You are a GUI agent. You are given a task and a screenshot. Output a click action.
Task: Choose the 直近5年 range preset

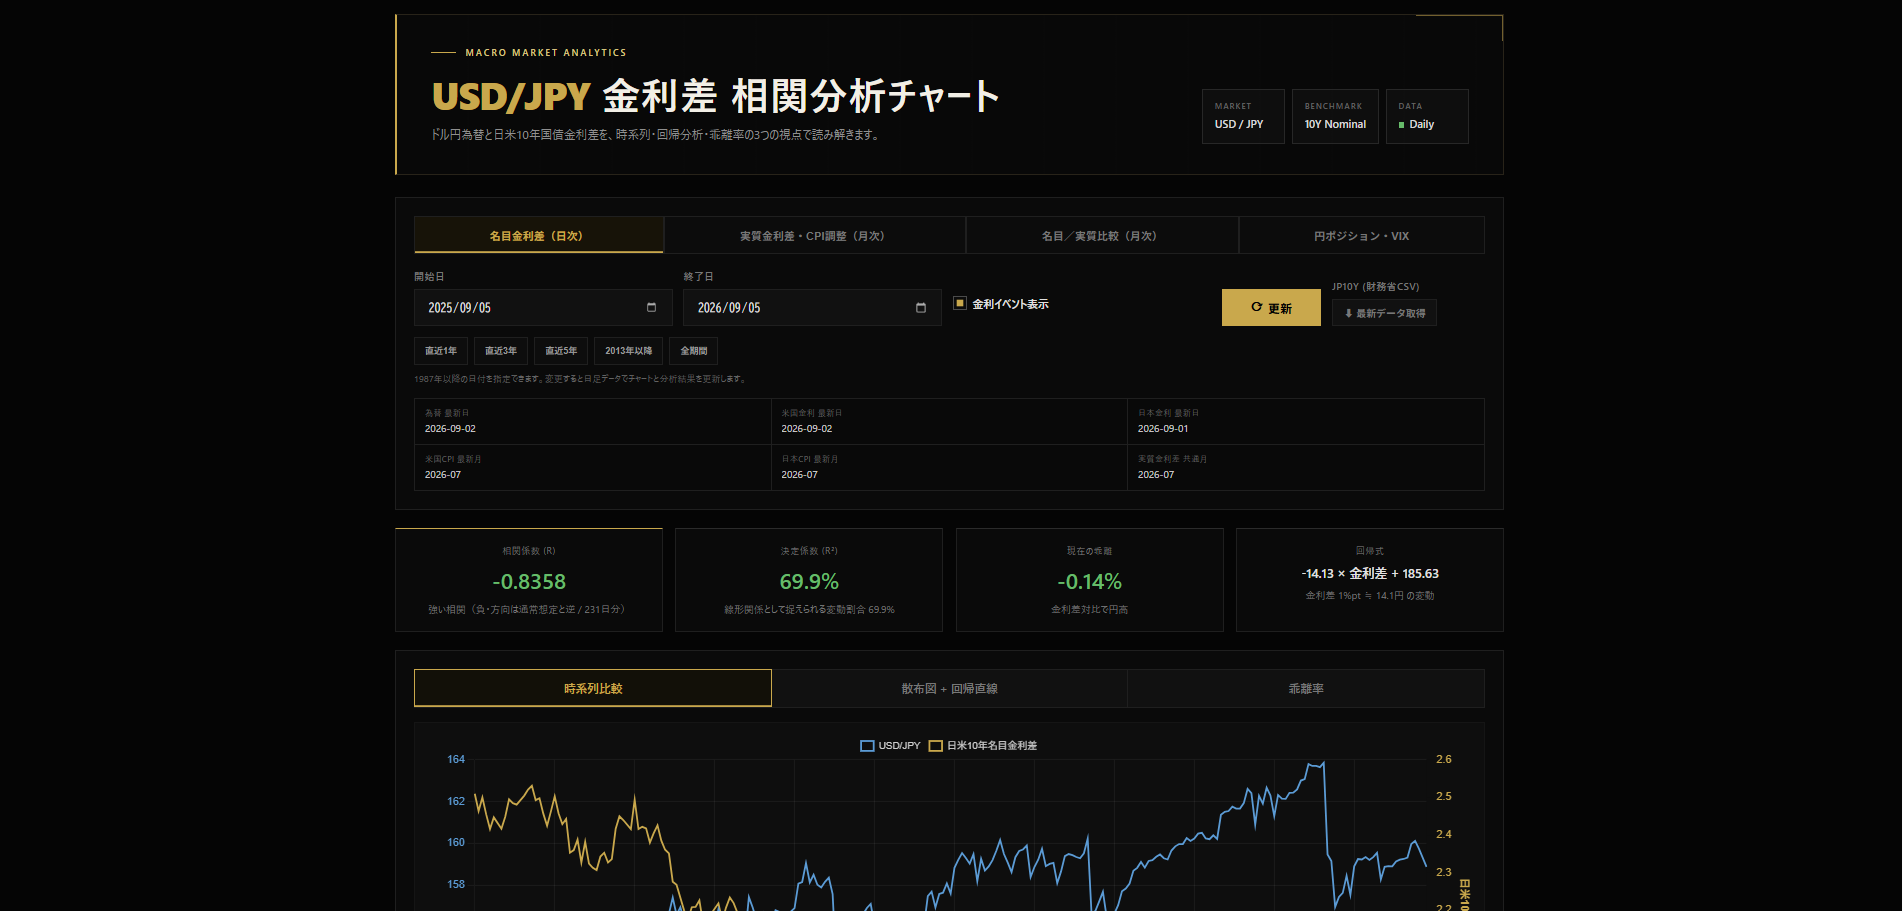tap(561, 351)
